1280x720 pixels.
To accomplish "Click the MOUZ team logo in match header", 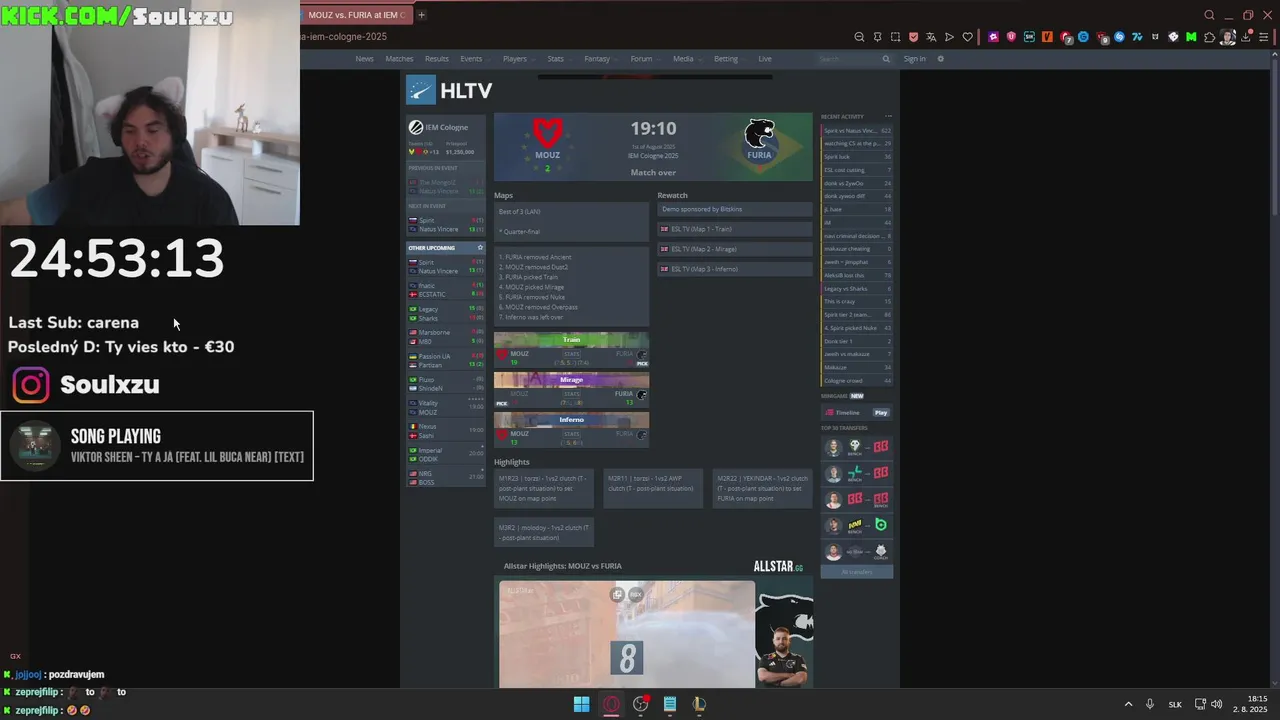I will pos(547,134).
